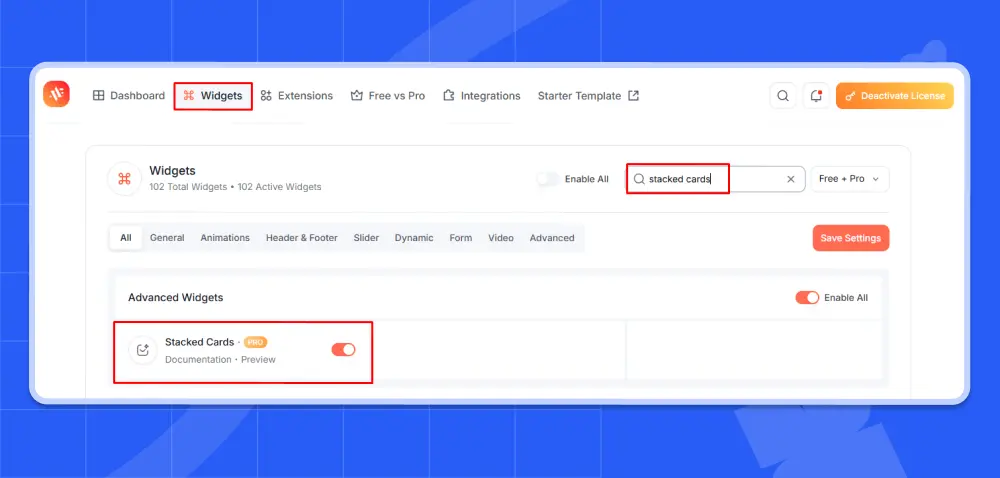Click the orange plugin logo icon
This screenshot has width=1000, height=478.
point(56,94)
